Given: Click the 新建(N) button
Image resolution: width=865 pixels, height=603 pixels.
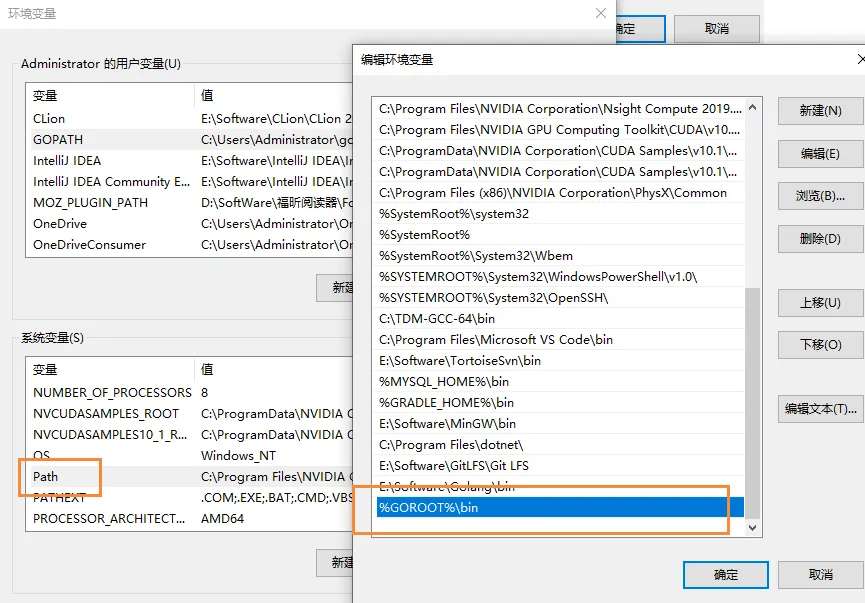Looking at the screenshot, I should point(819,111).
